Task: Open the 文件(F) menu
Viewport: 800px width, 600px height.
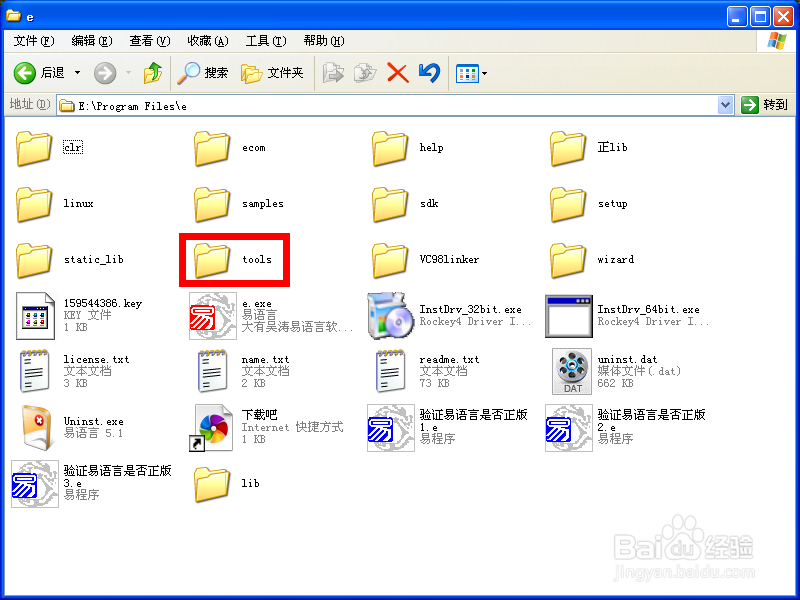Action: pos(34,41)
